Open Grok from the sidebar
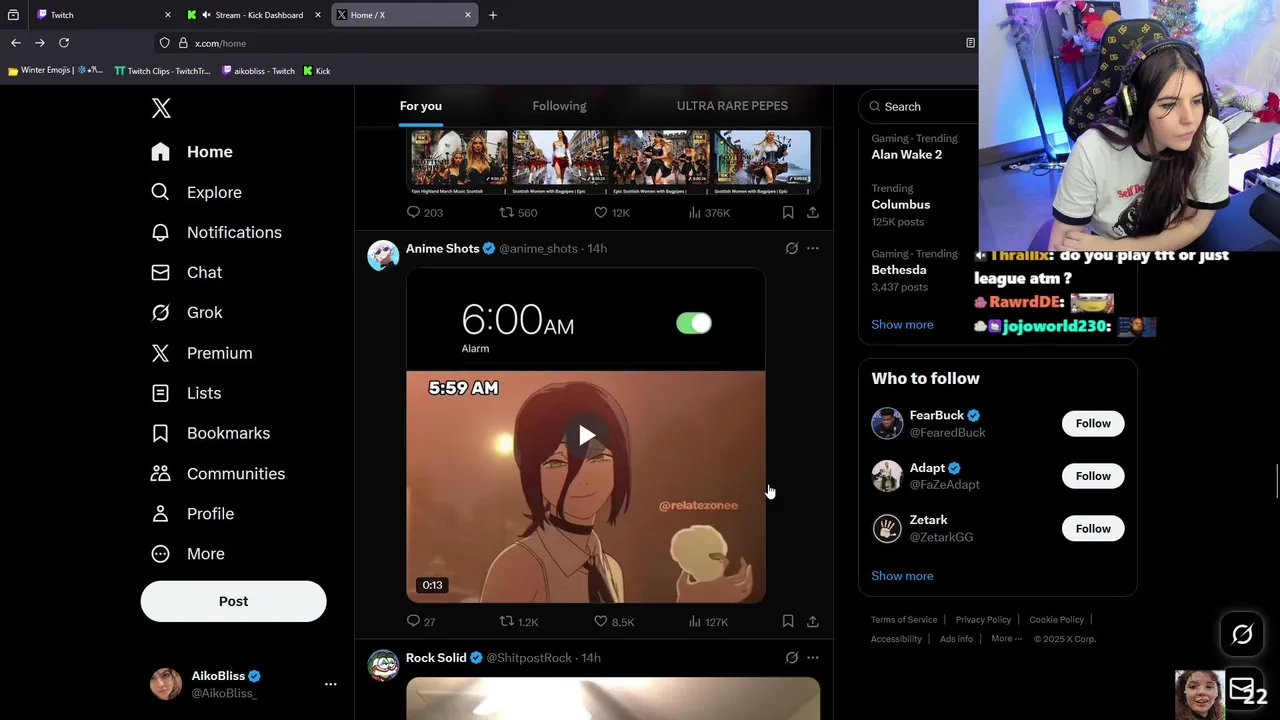This screenshot has width=1280, height=720. tap(187, 312)
